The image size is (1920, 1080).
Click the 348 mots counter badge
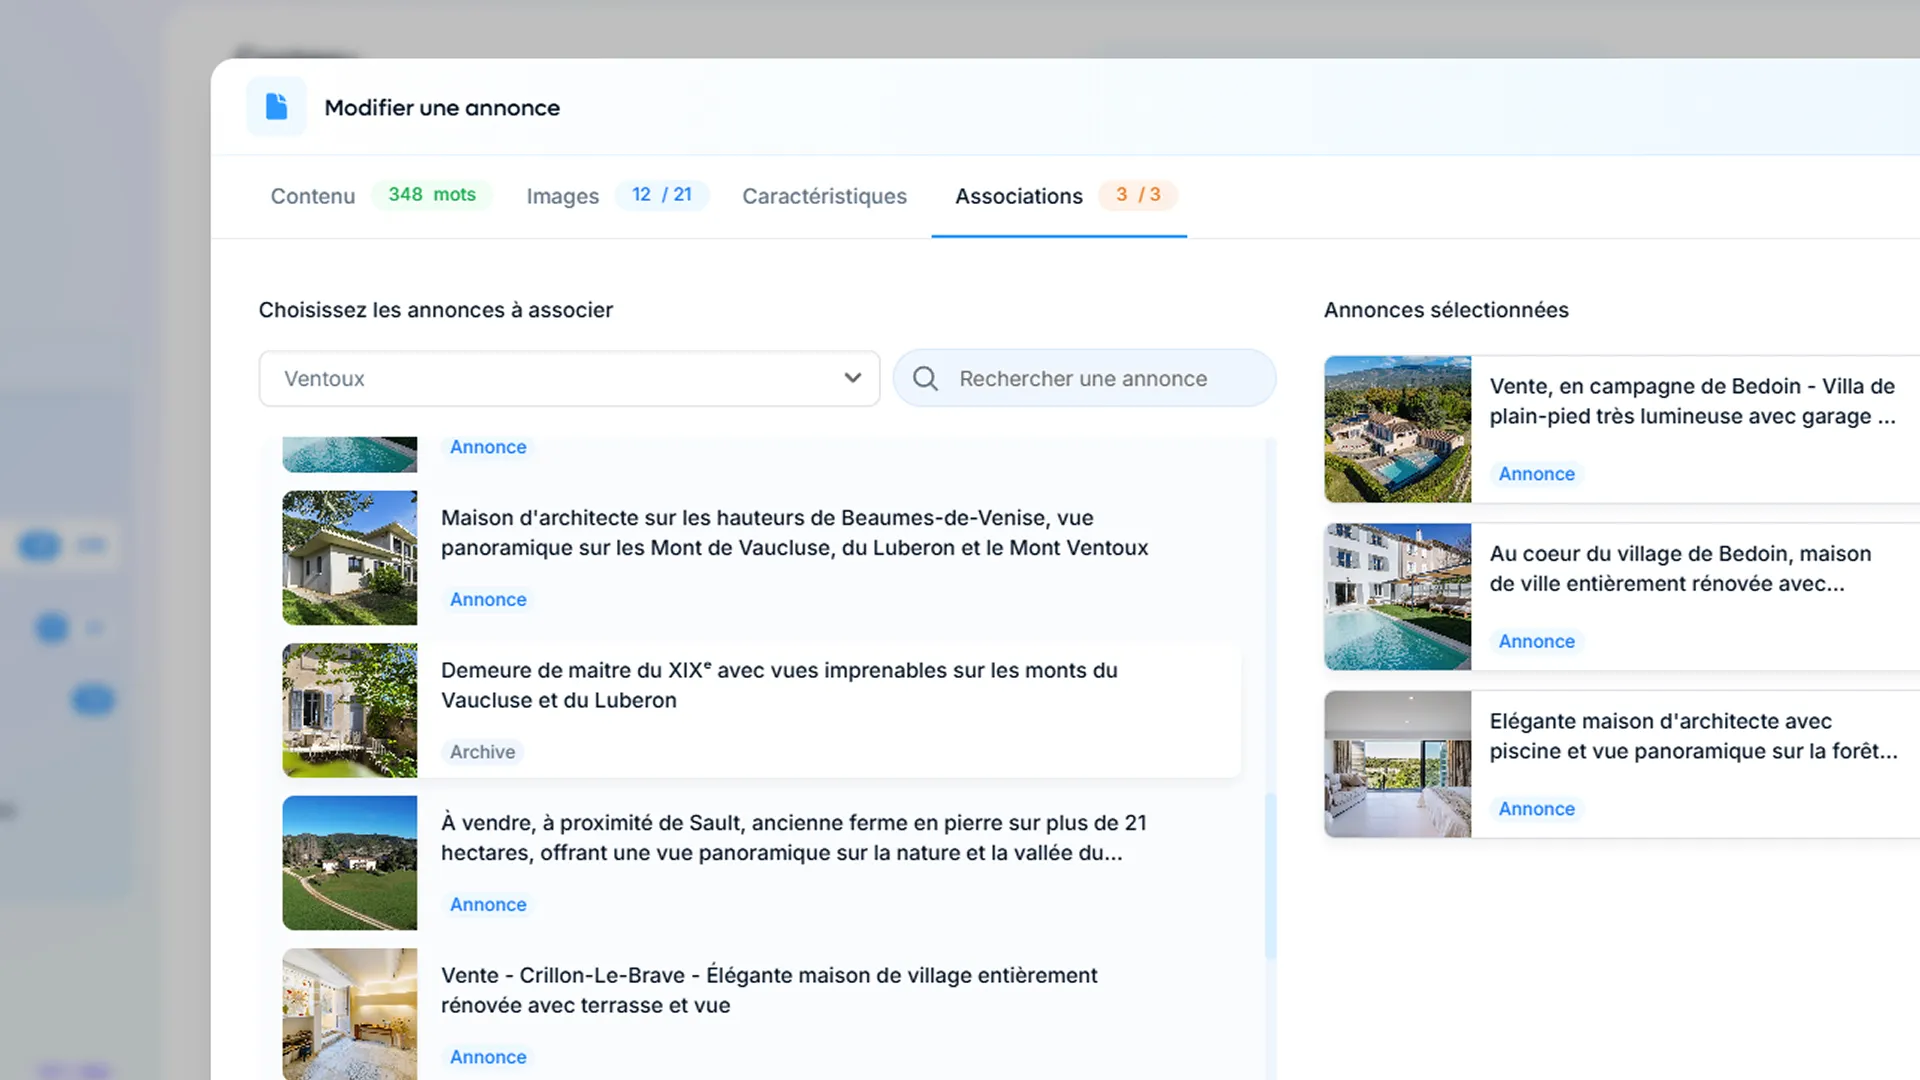tap(432, 194)
